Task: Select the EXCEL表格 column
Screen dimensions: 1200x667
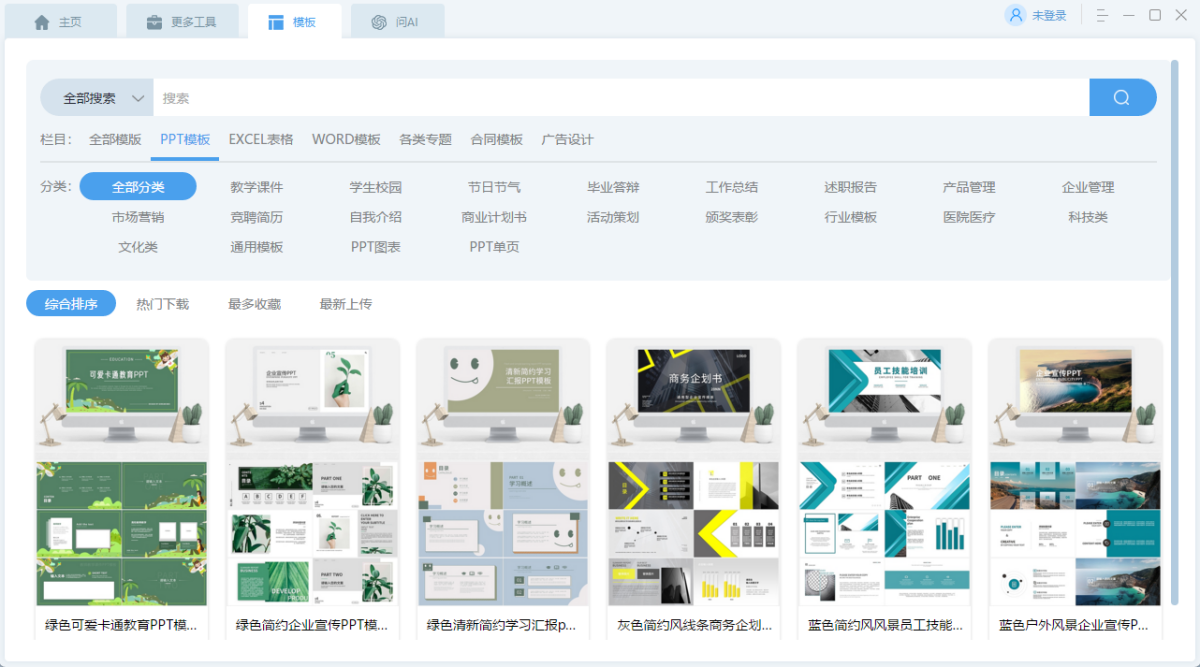Action: tap(261, 140)
